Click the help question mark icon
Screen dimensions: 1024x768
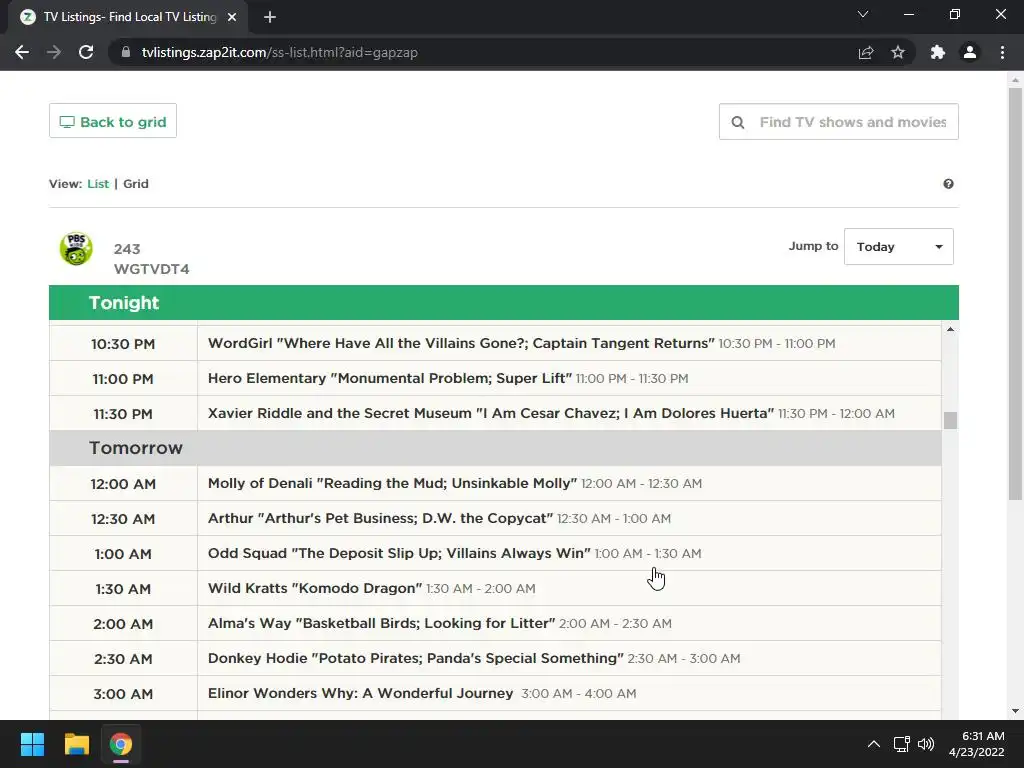pyautogui.click(x=948, y=184)
